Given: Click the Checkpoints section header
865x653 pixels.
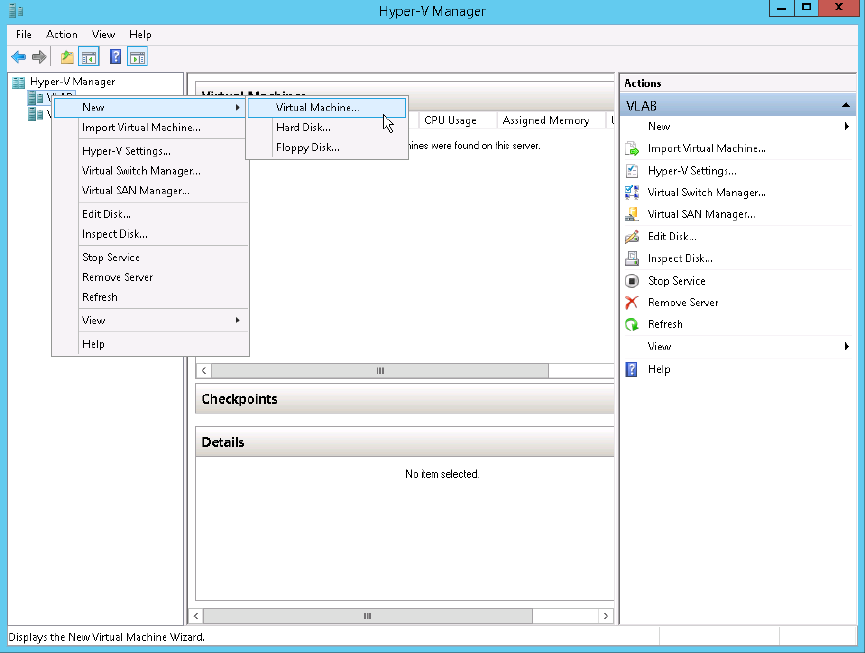Looking at the screenshot, I should point(405,399).
